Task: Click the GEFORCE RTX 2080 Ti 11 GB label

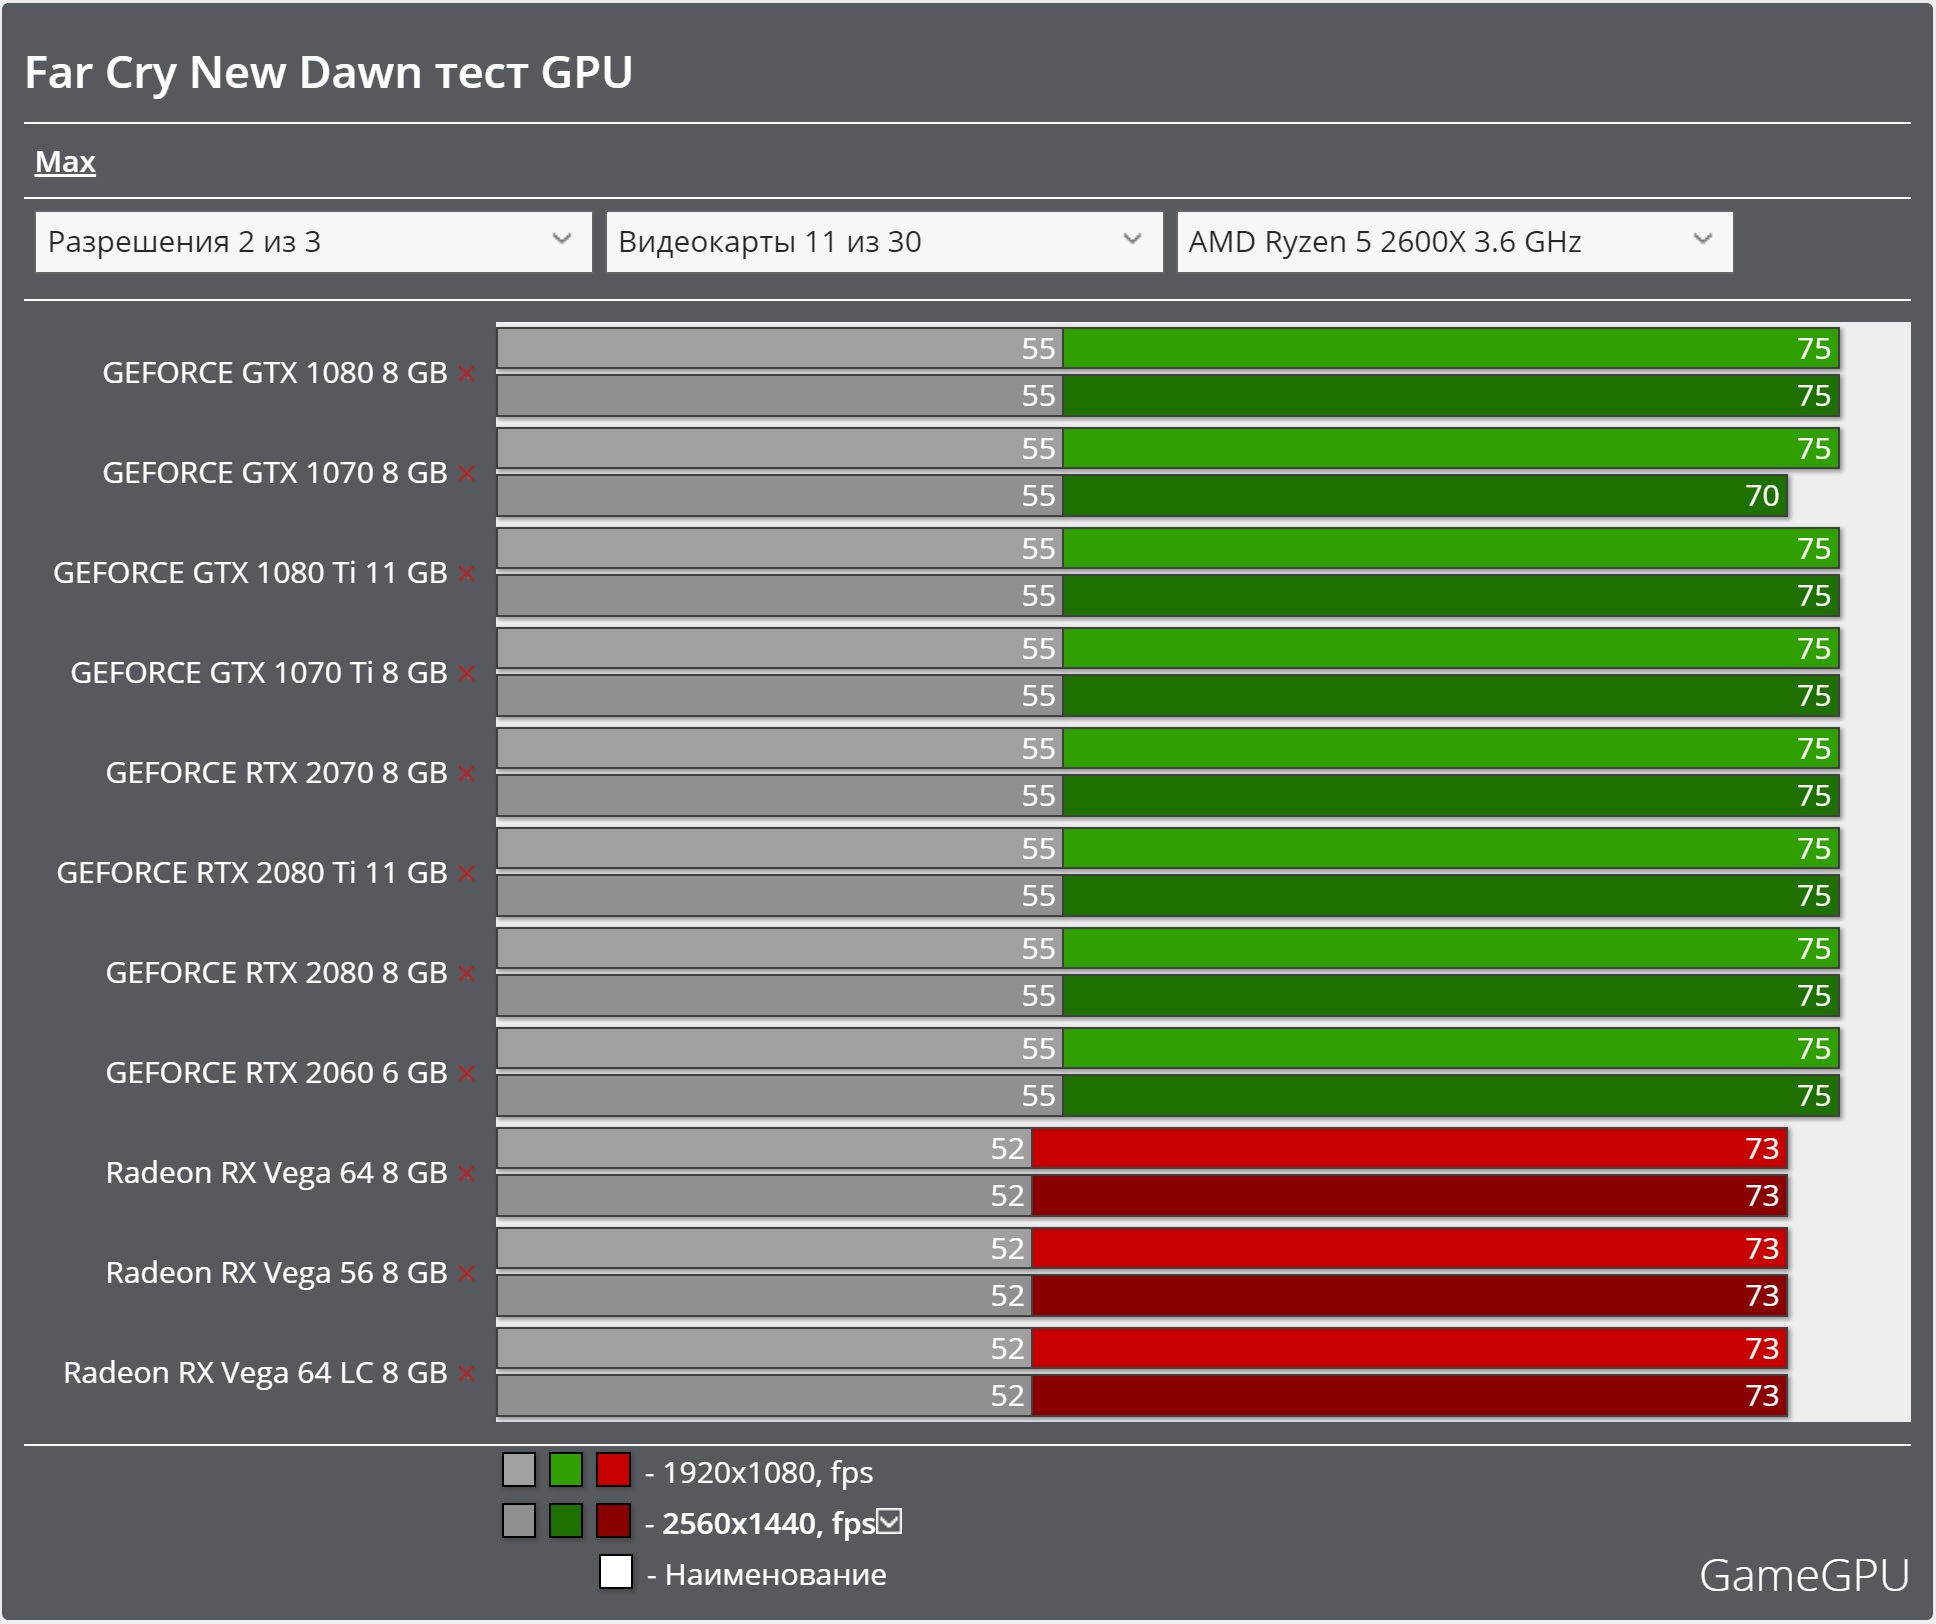Action: point(252,873)
